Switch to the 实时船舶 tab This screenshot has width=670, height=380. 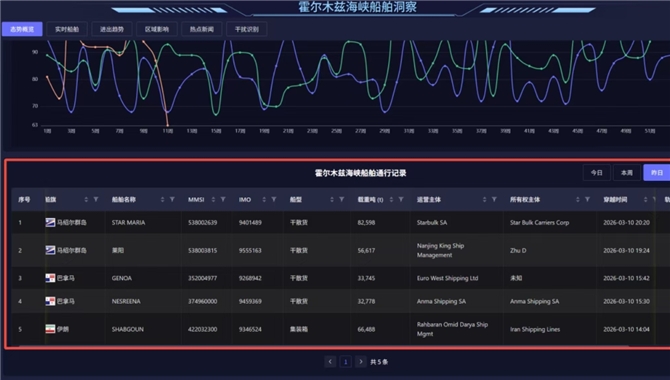pos(67,29)
